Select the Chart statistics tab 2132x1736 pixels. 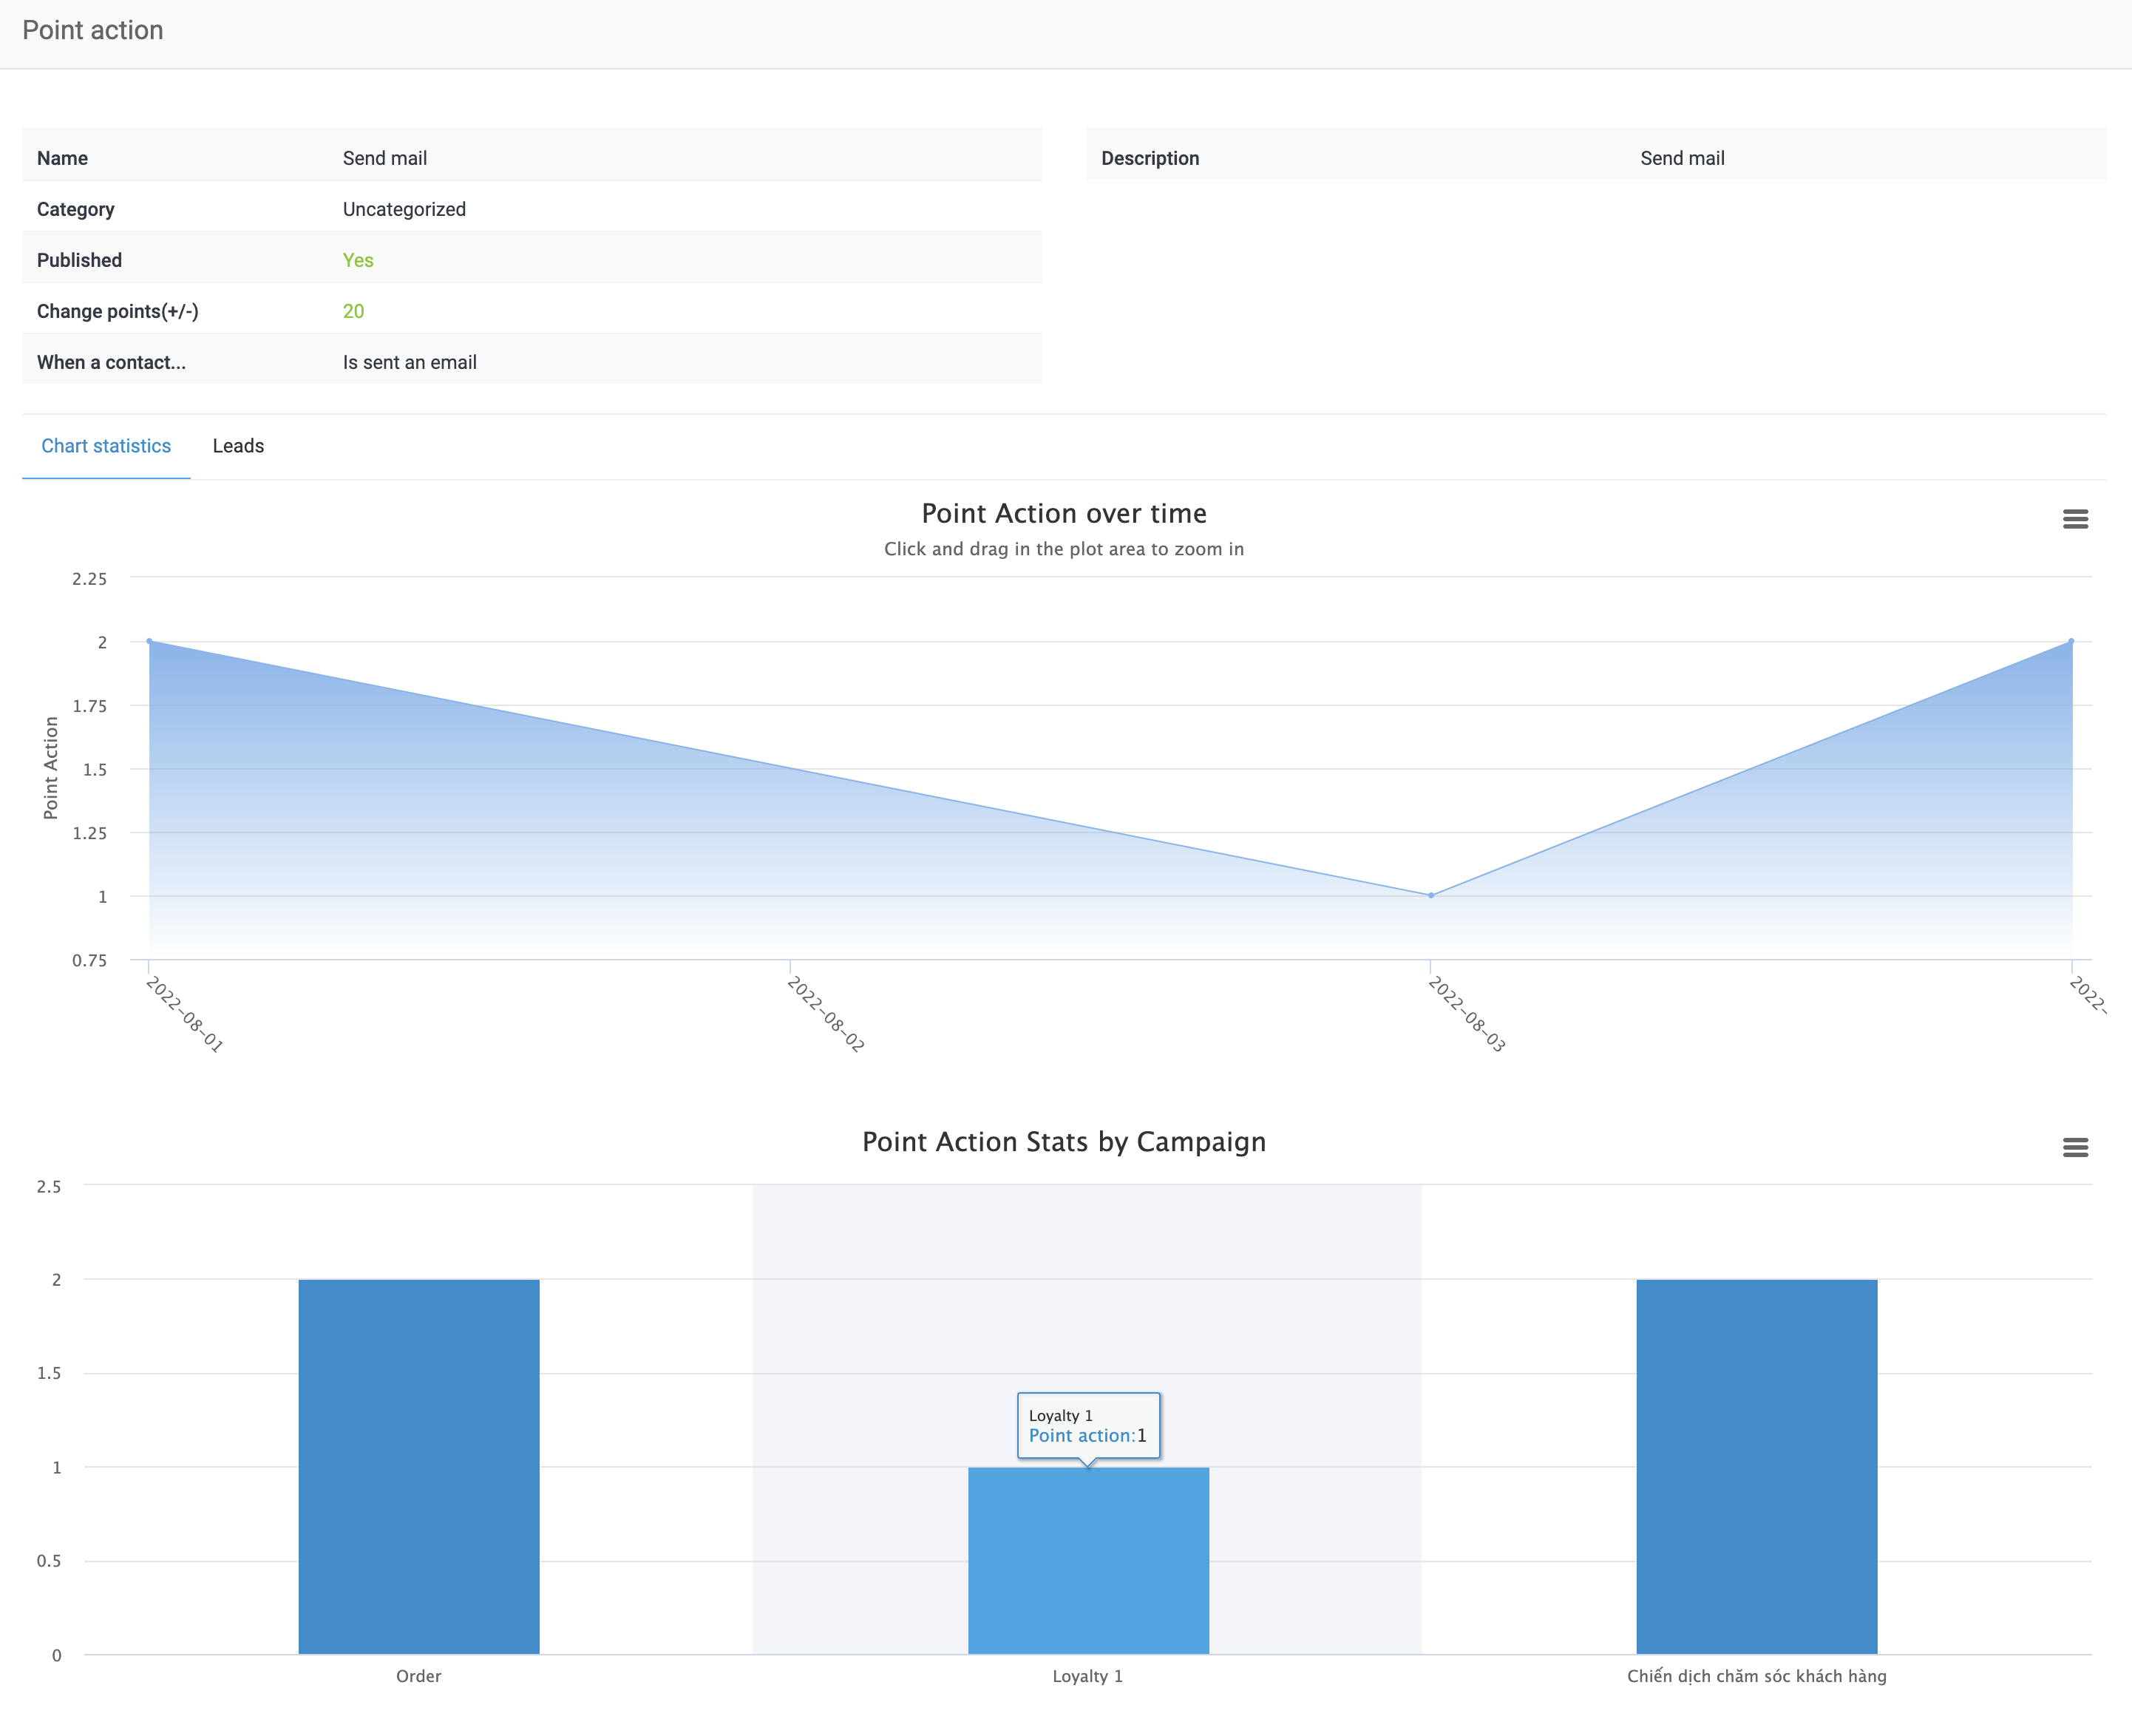pyautogui.click(x=106, y=446)
